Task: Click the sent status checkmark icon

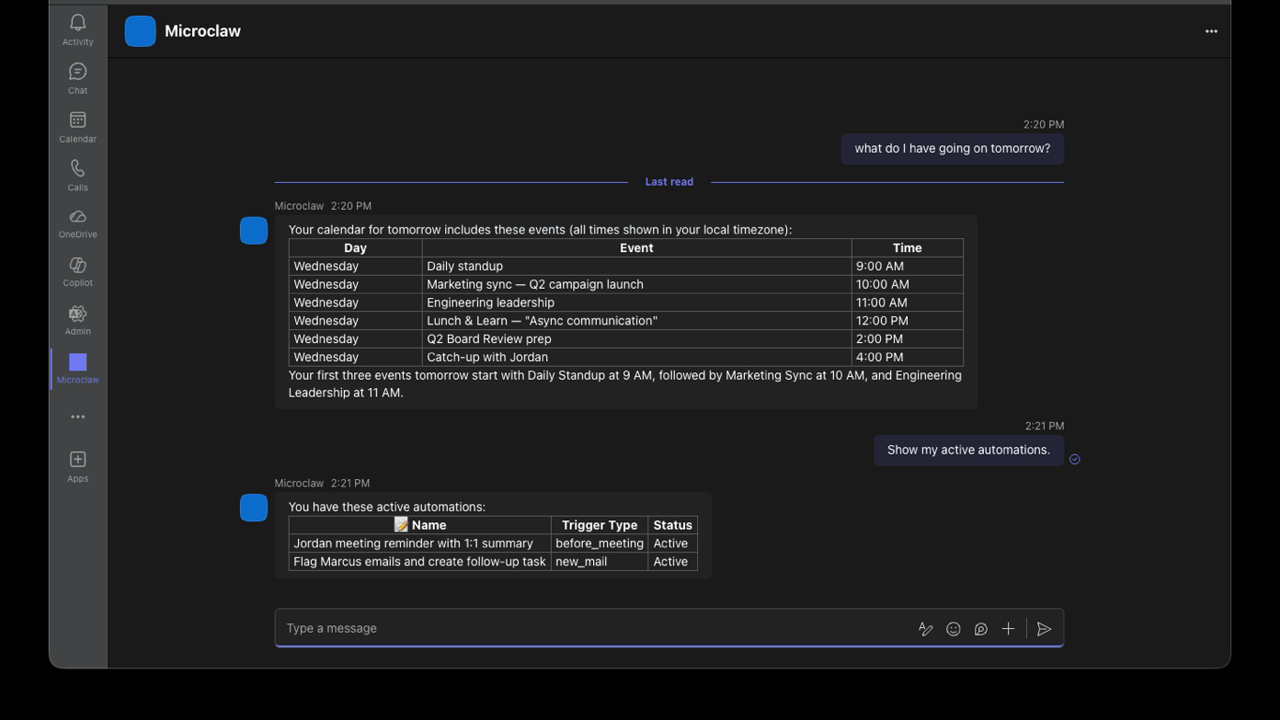Action: tap(1075, 459)
